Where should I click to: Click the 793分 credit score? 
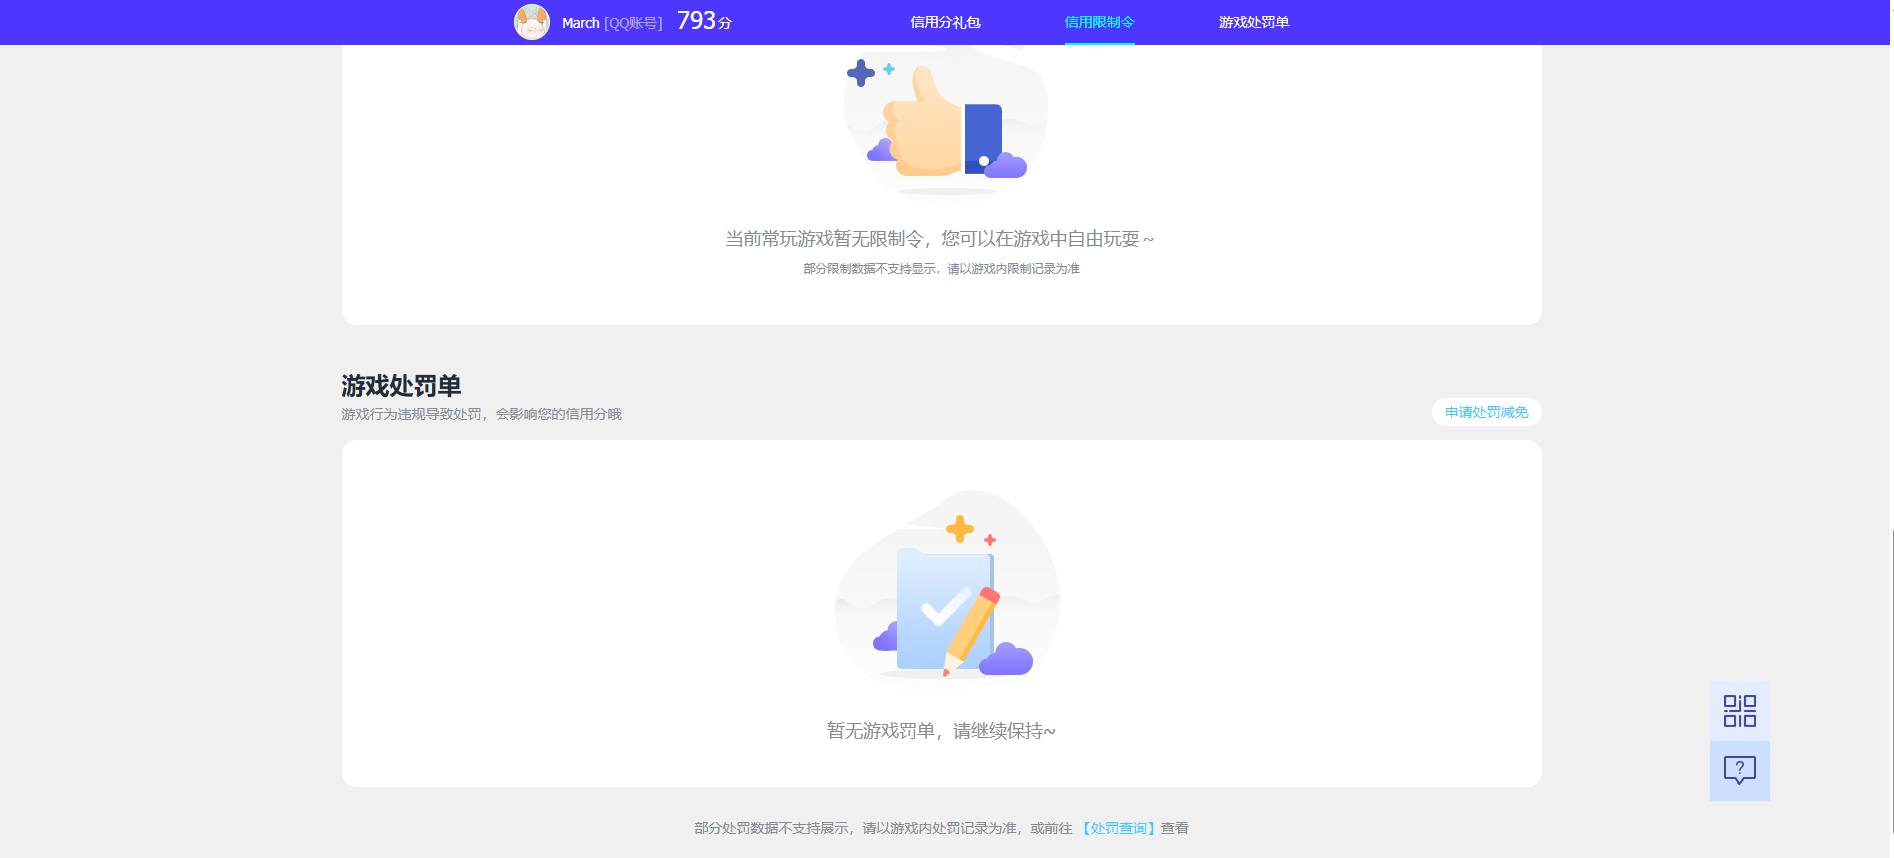point(704,21)
